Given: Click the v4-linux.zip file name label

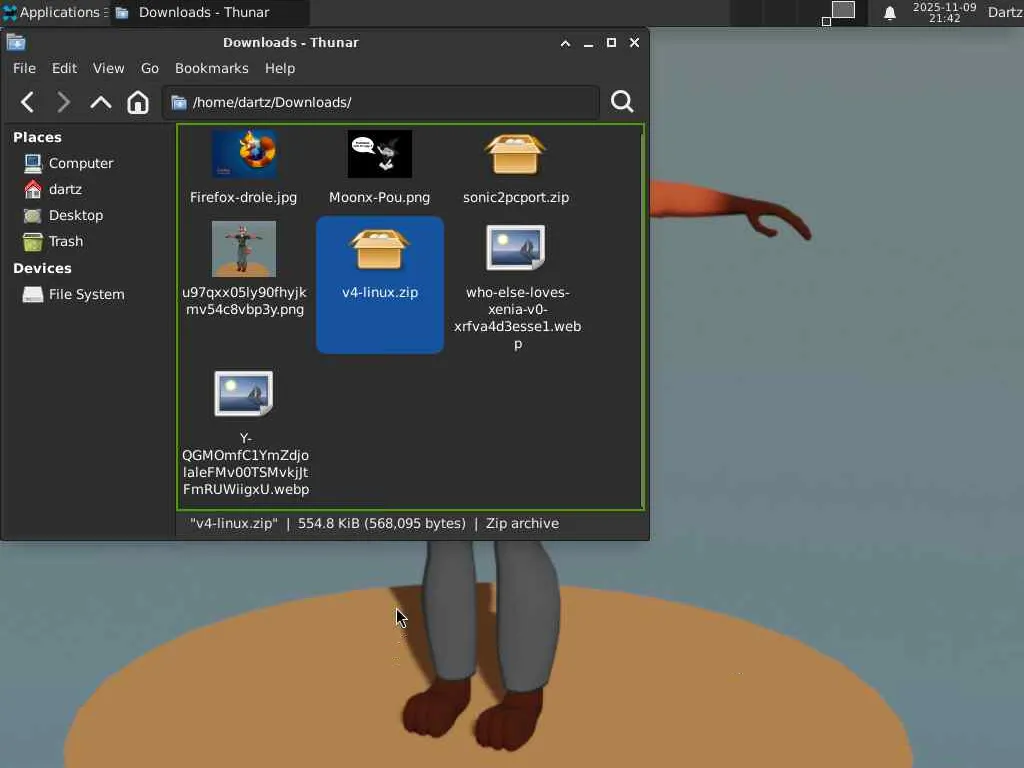Looking at the screenshot, I should click(380, 293).
